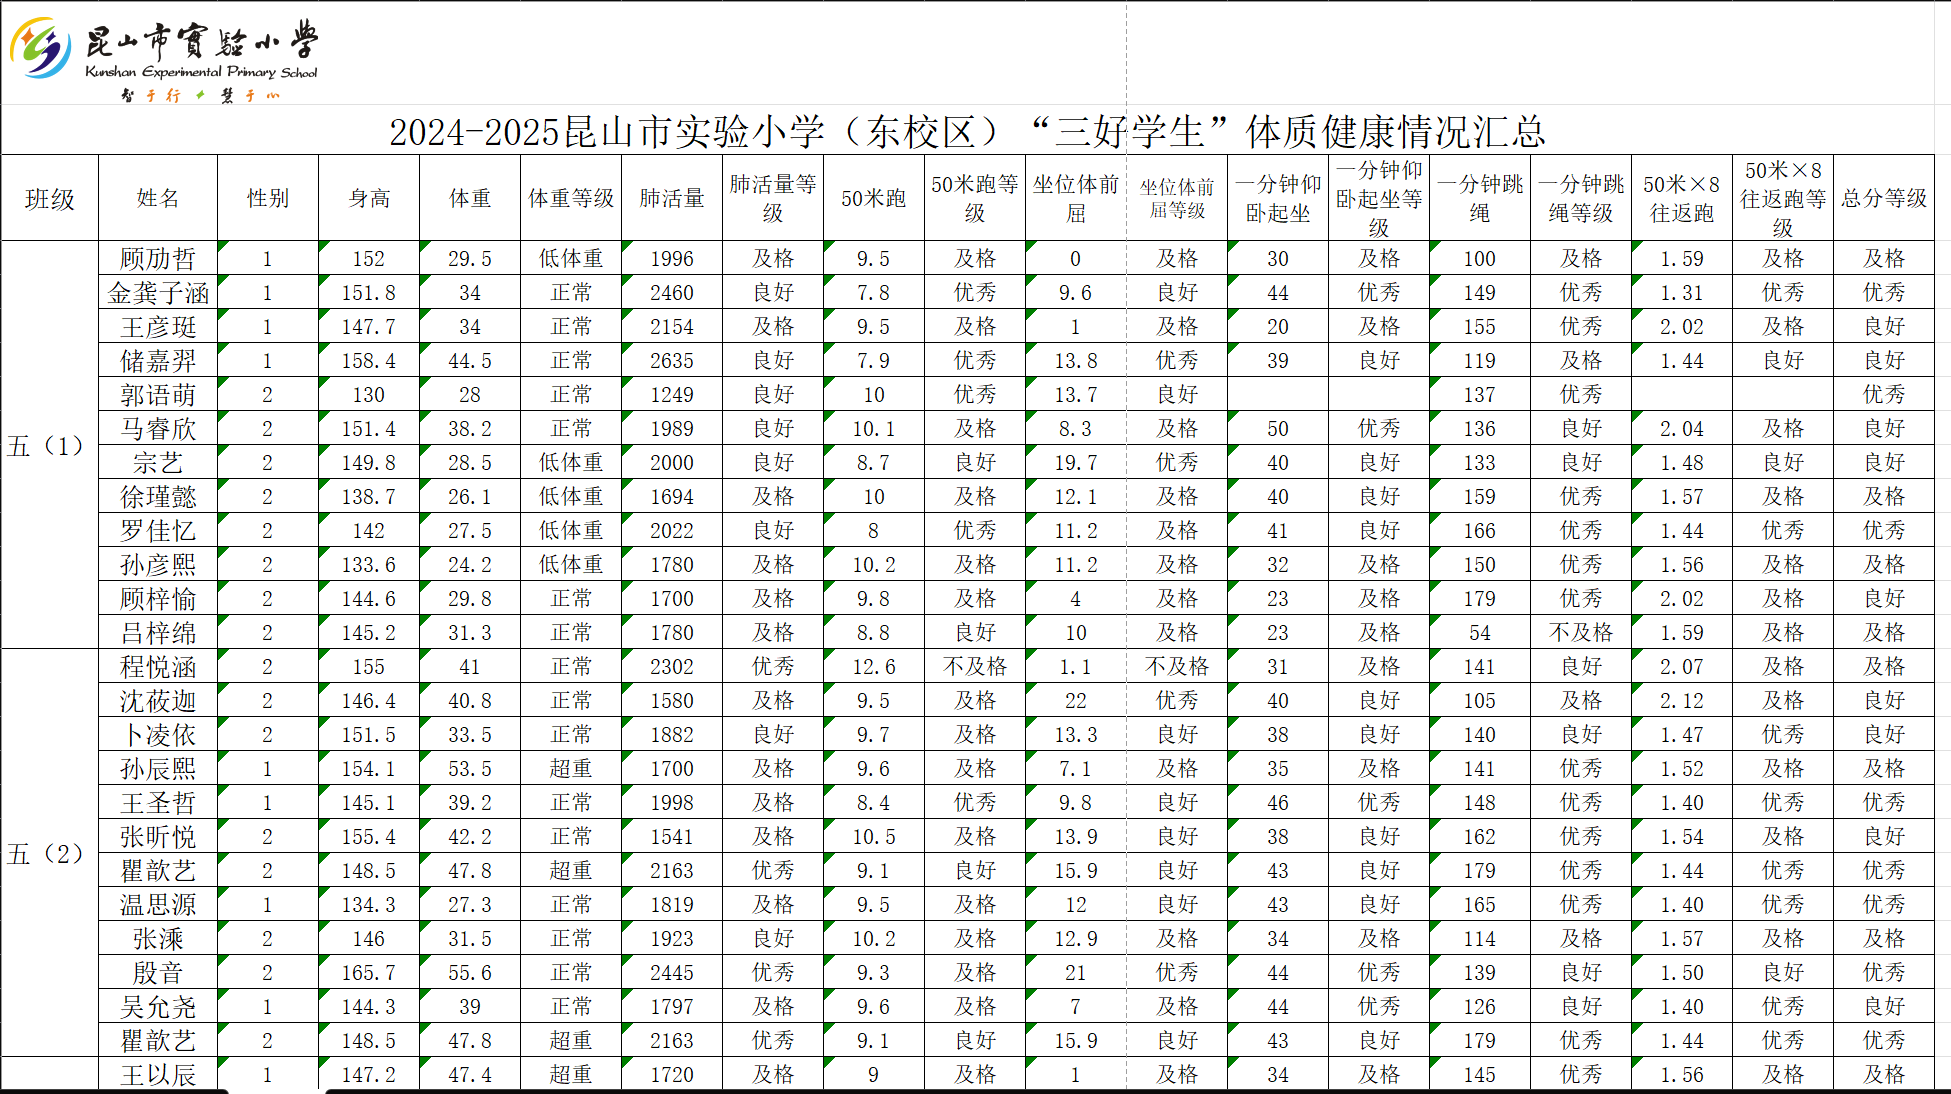Select the 50米跑等级 column header
Screen dimensions: 1951x1094
click(975, 198)
